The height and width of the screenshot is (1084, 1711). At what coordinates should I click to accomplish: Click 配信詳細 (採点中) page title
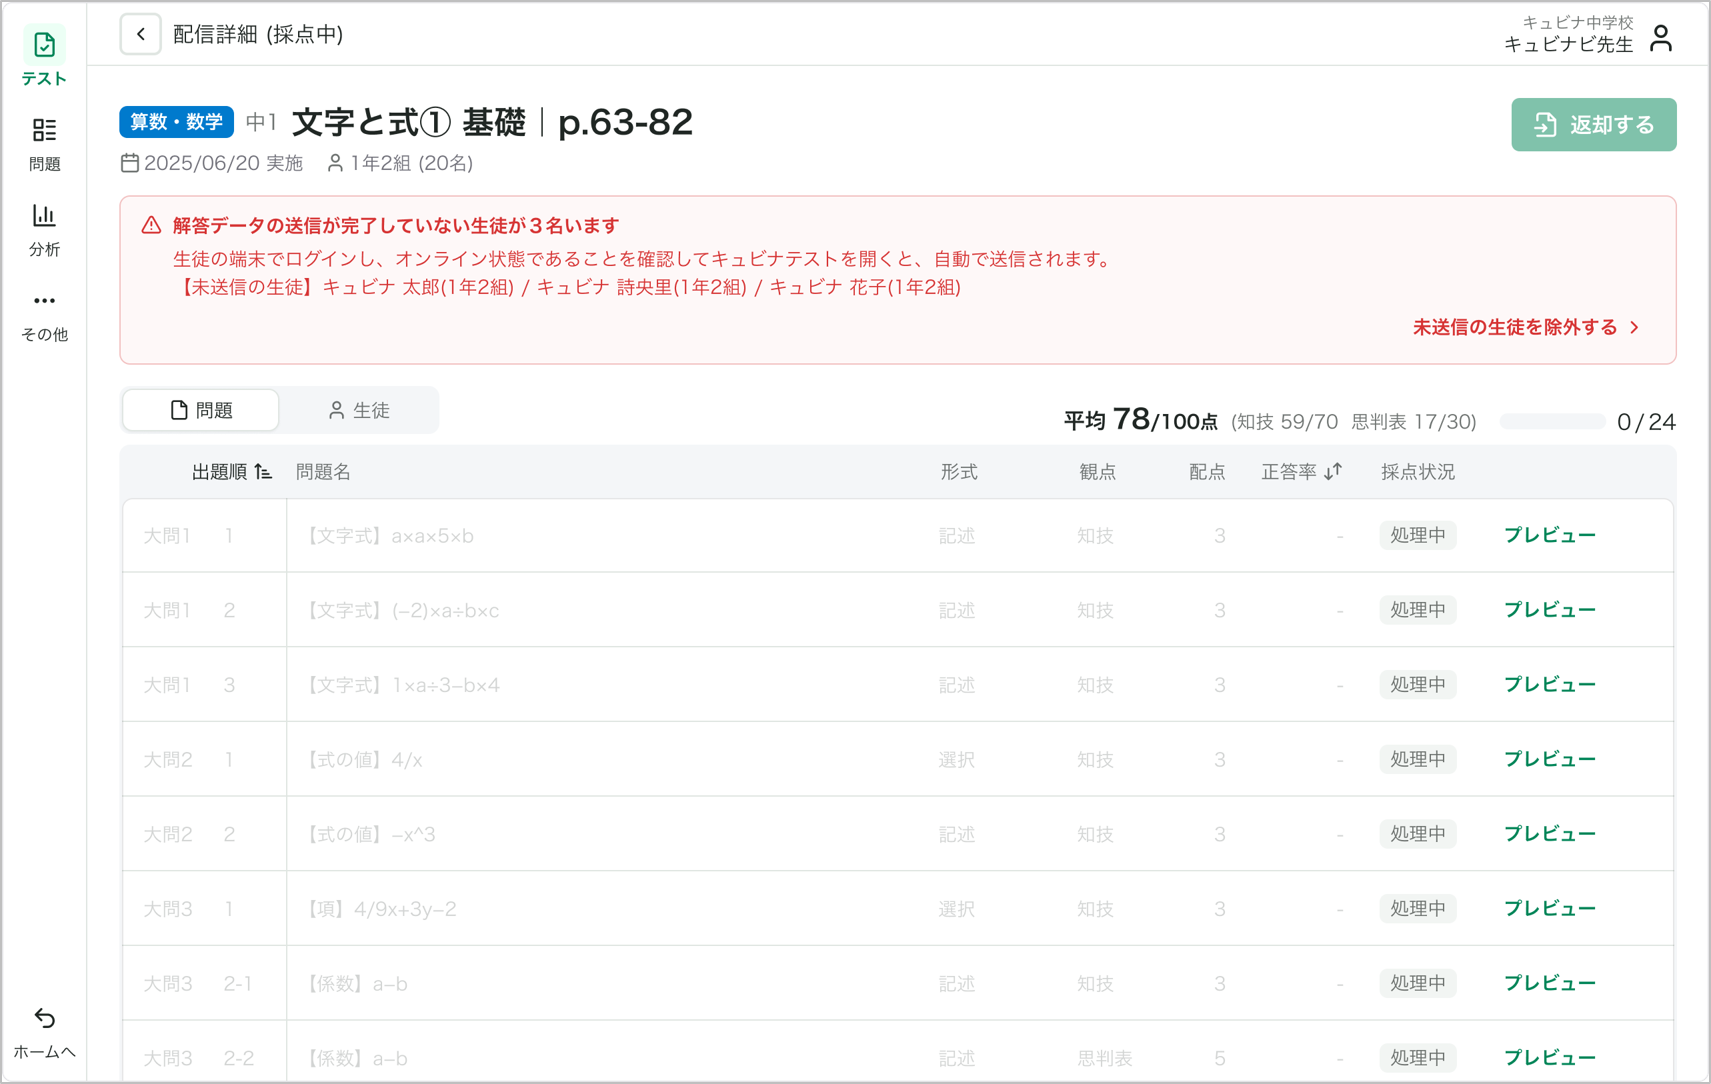tap(258, 34)
